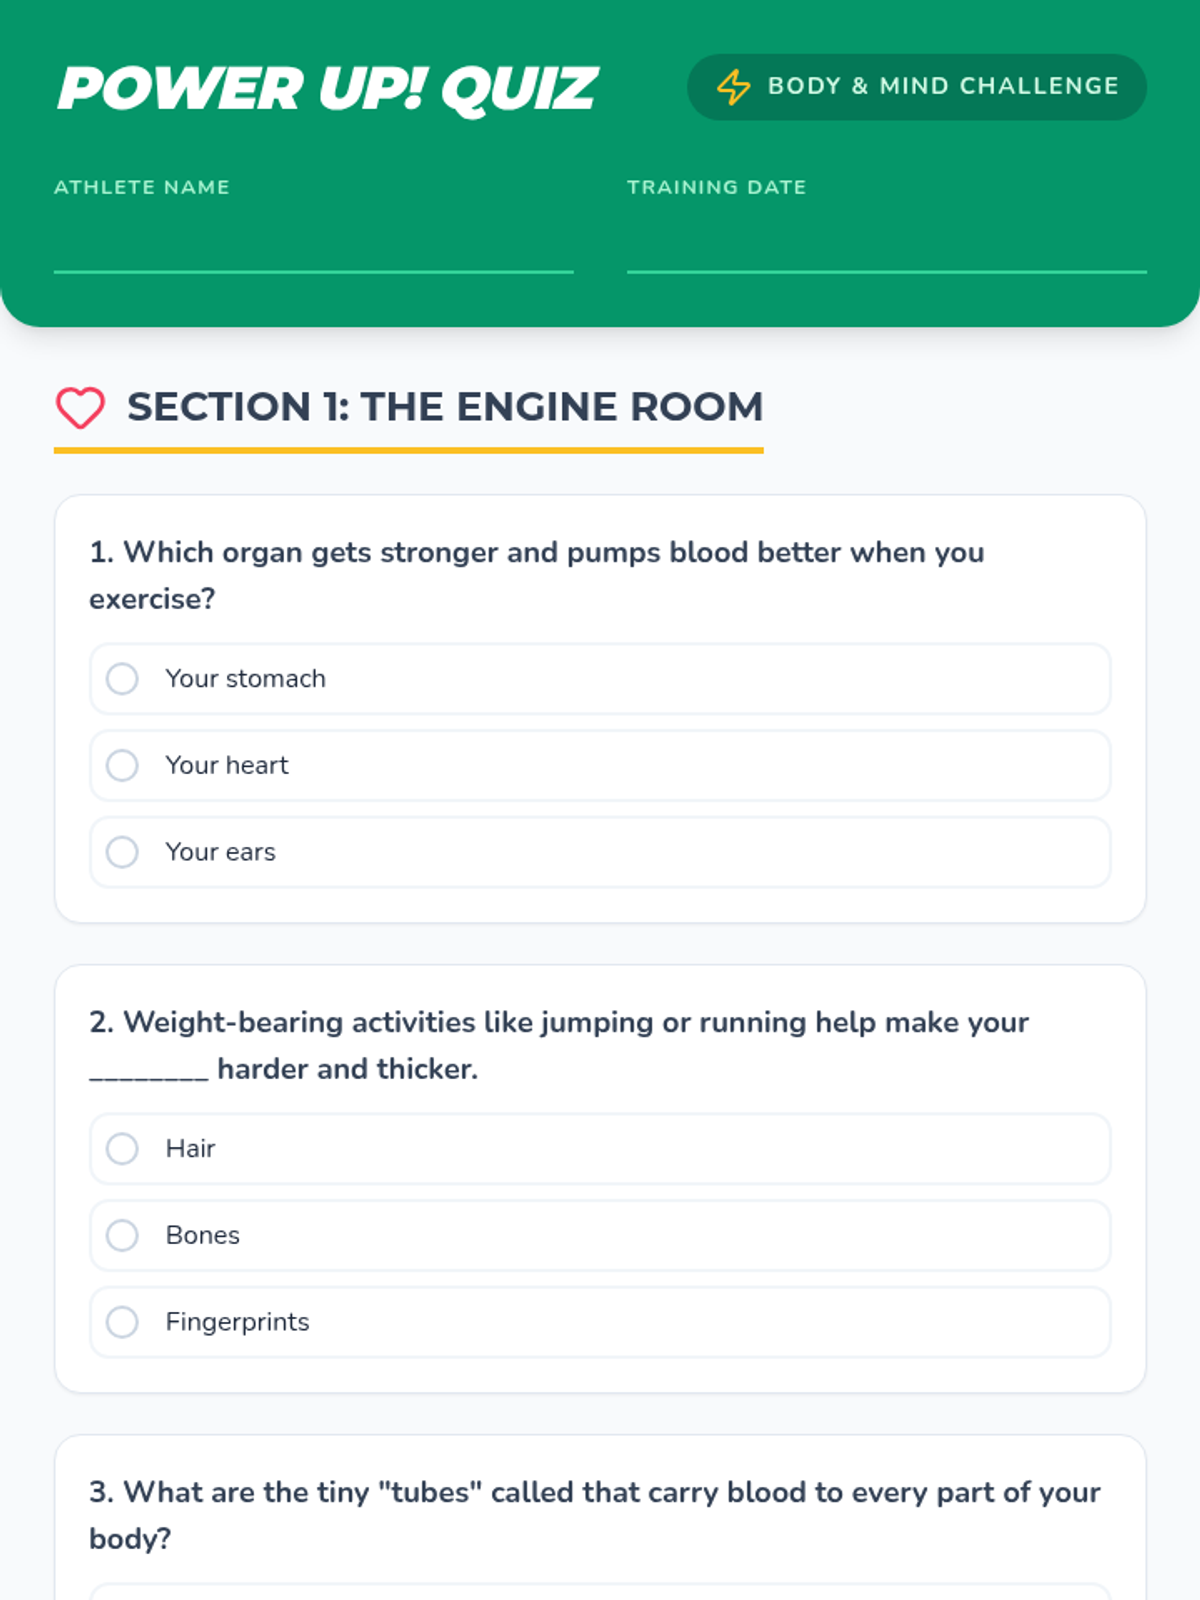Click the yellow underline beneath Section 1 heading
The image size is (1200, 1600).
pyautogui.click(x=409, y=451)
